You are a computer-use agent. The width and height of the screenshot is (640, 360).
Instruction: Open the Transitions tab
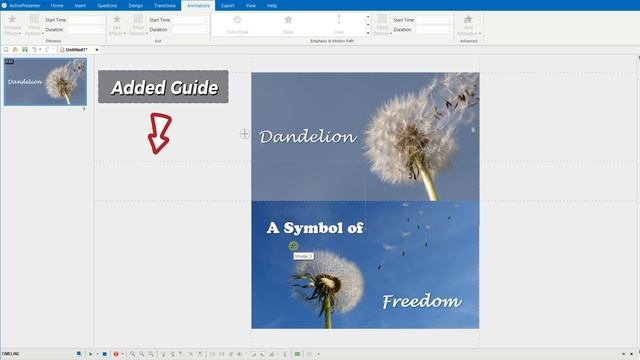165,6
